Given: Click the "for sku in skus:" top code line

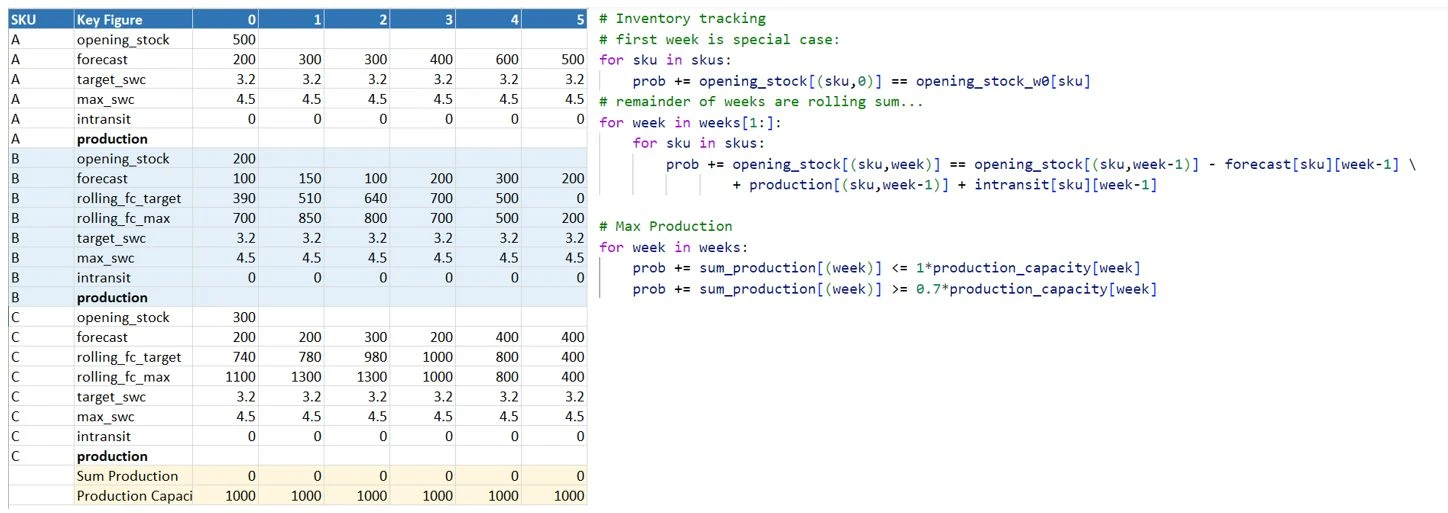Looking at the screenshot, I should click(x=665, y=60).
